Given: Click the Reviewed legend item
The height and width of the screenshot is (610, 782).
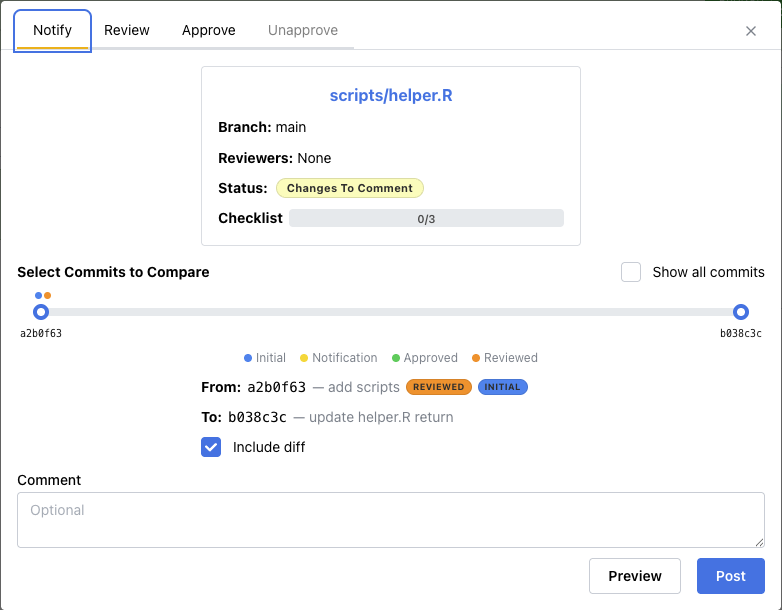Looking at the screenshot, I should coord(504,358).
